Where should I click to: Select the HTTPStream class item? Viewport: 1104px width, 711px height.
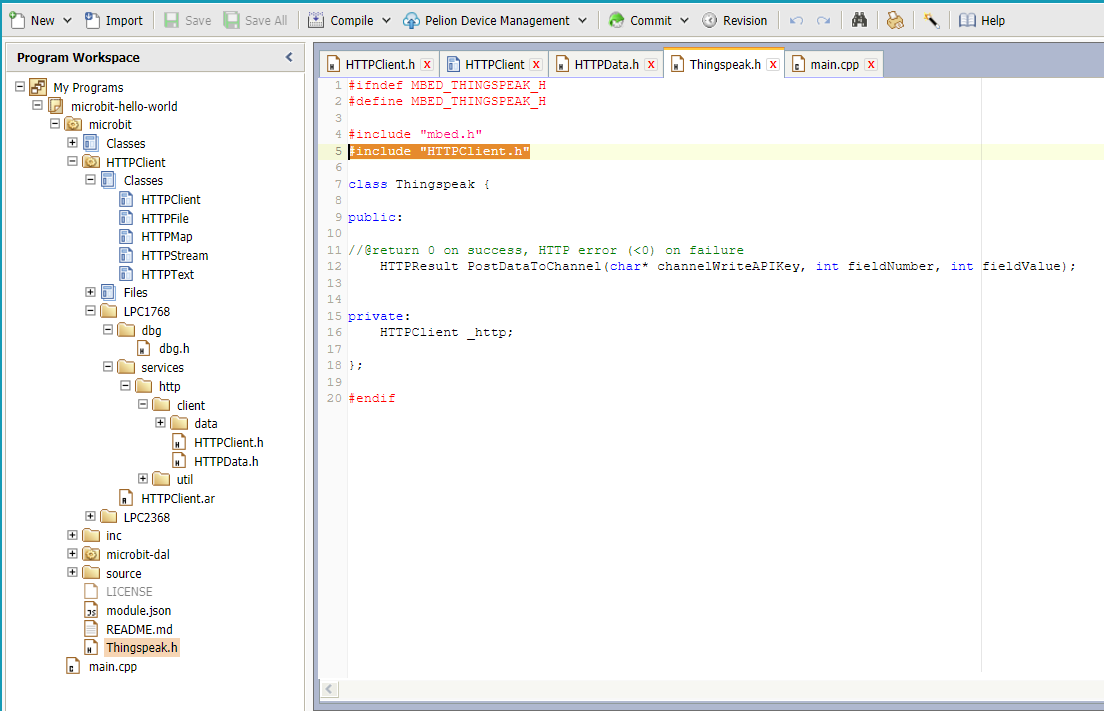pyautogui.click(x=175, y=256)
